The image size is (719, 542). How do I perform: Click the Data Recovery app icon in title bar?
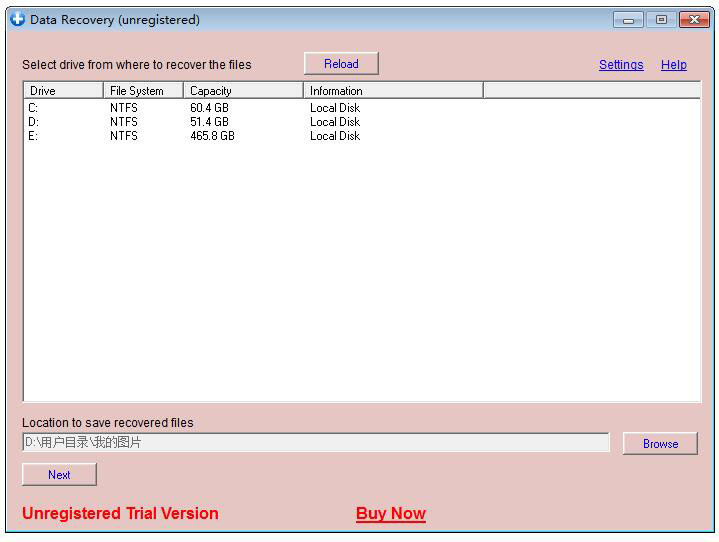[x=17, y=19]
